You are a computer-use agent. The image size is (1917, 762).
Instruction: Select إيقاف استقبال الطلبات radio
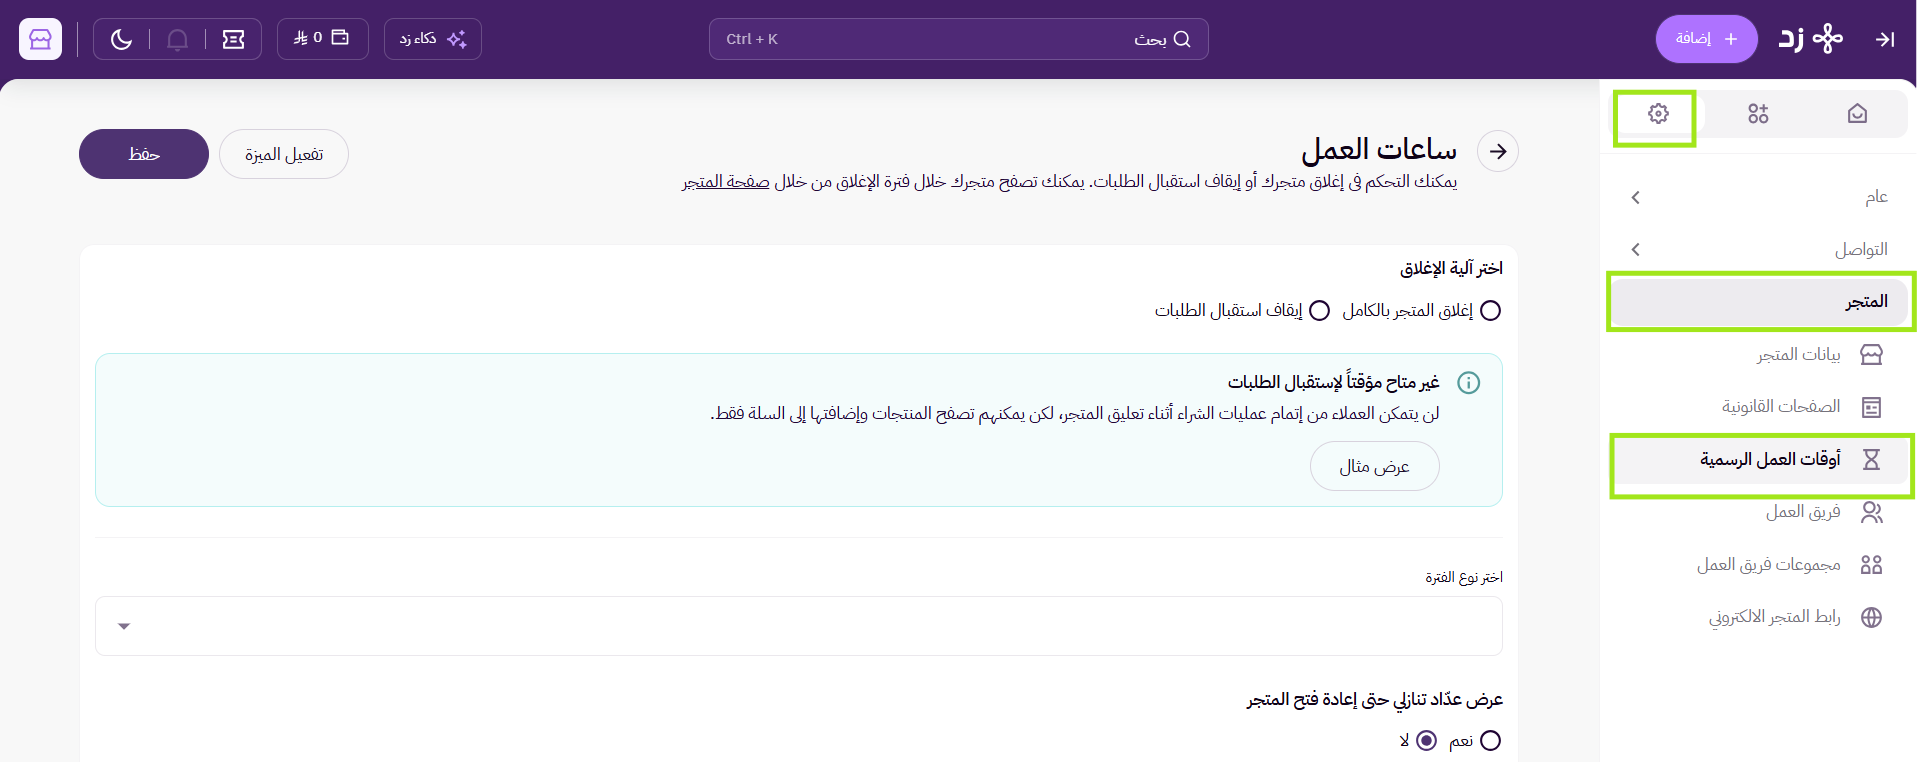click(x=1320, y=310)
